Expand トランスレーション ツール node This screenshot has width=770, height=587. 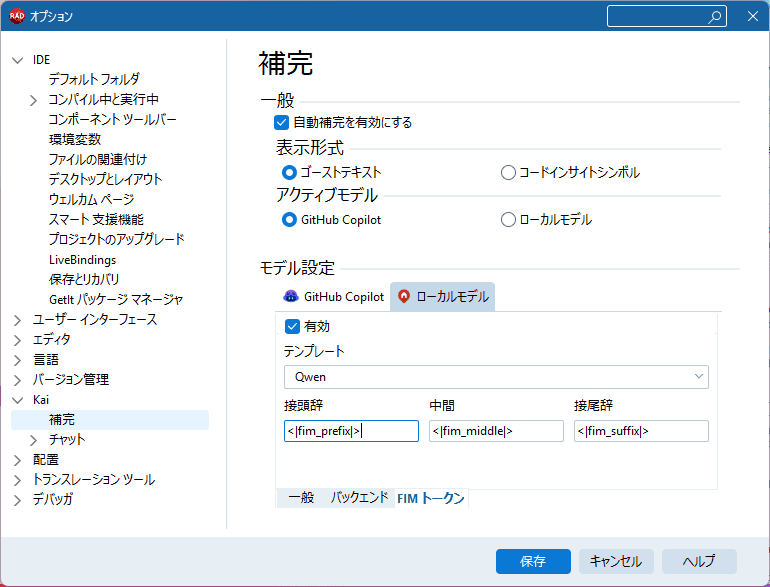18,480
